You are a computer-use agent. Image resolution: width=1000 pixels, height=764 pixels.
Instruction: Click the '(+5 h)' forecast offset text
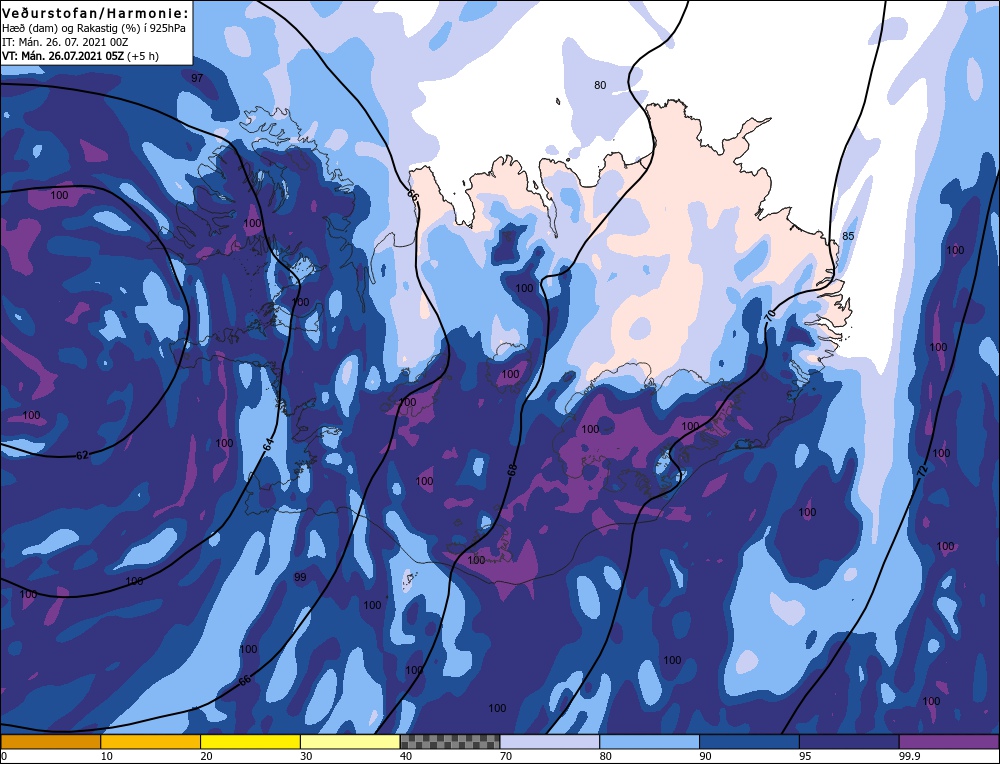coord(143,56)
